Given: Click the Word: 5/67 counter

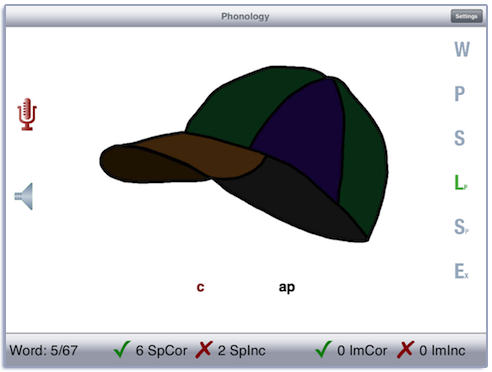Looking at the screenshot, I should pyautogui.click(x=44, y=350).
